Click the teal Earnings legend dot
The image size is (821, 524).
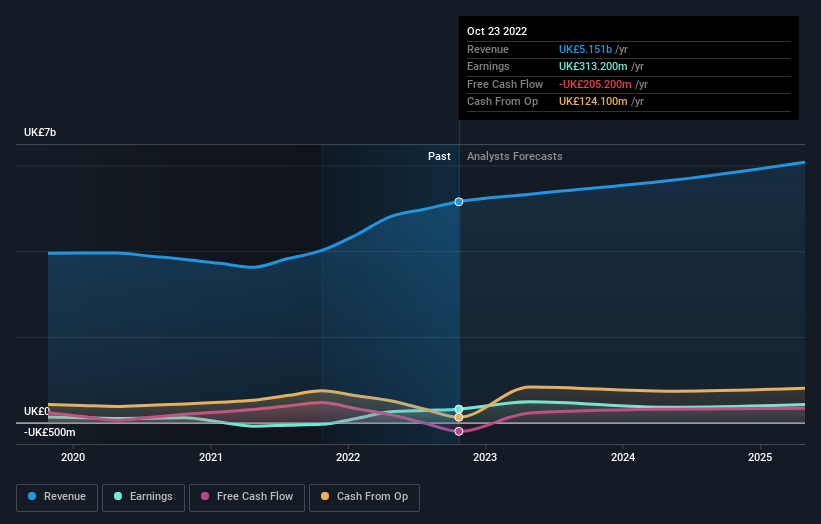[x=118, y=496]
